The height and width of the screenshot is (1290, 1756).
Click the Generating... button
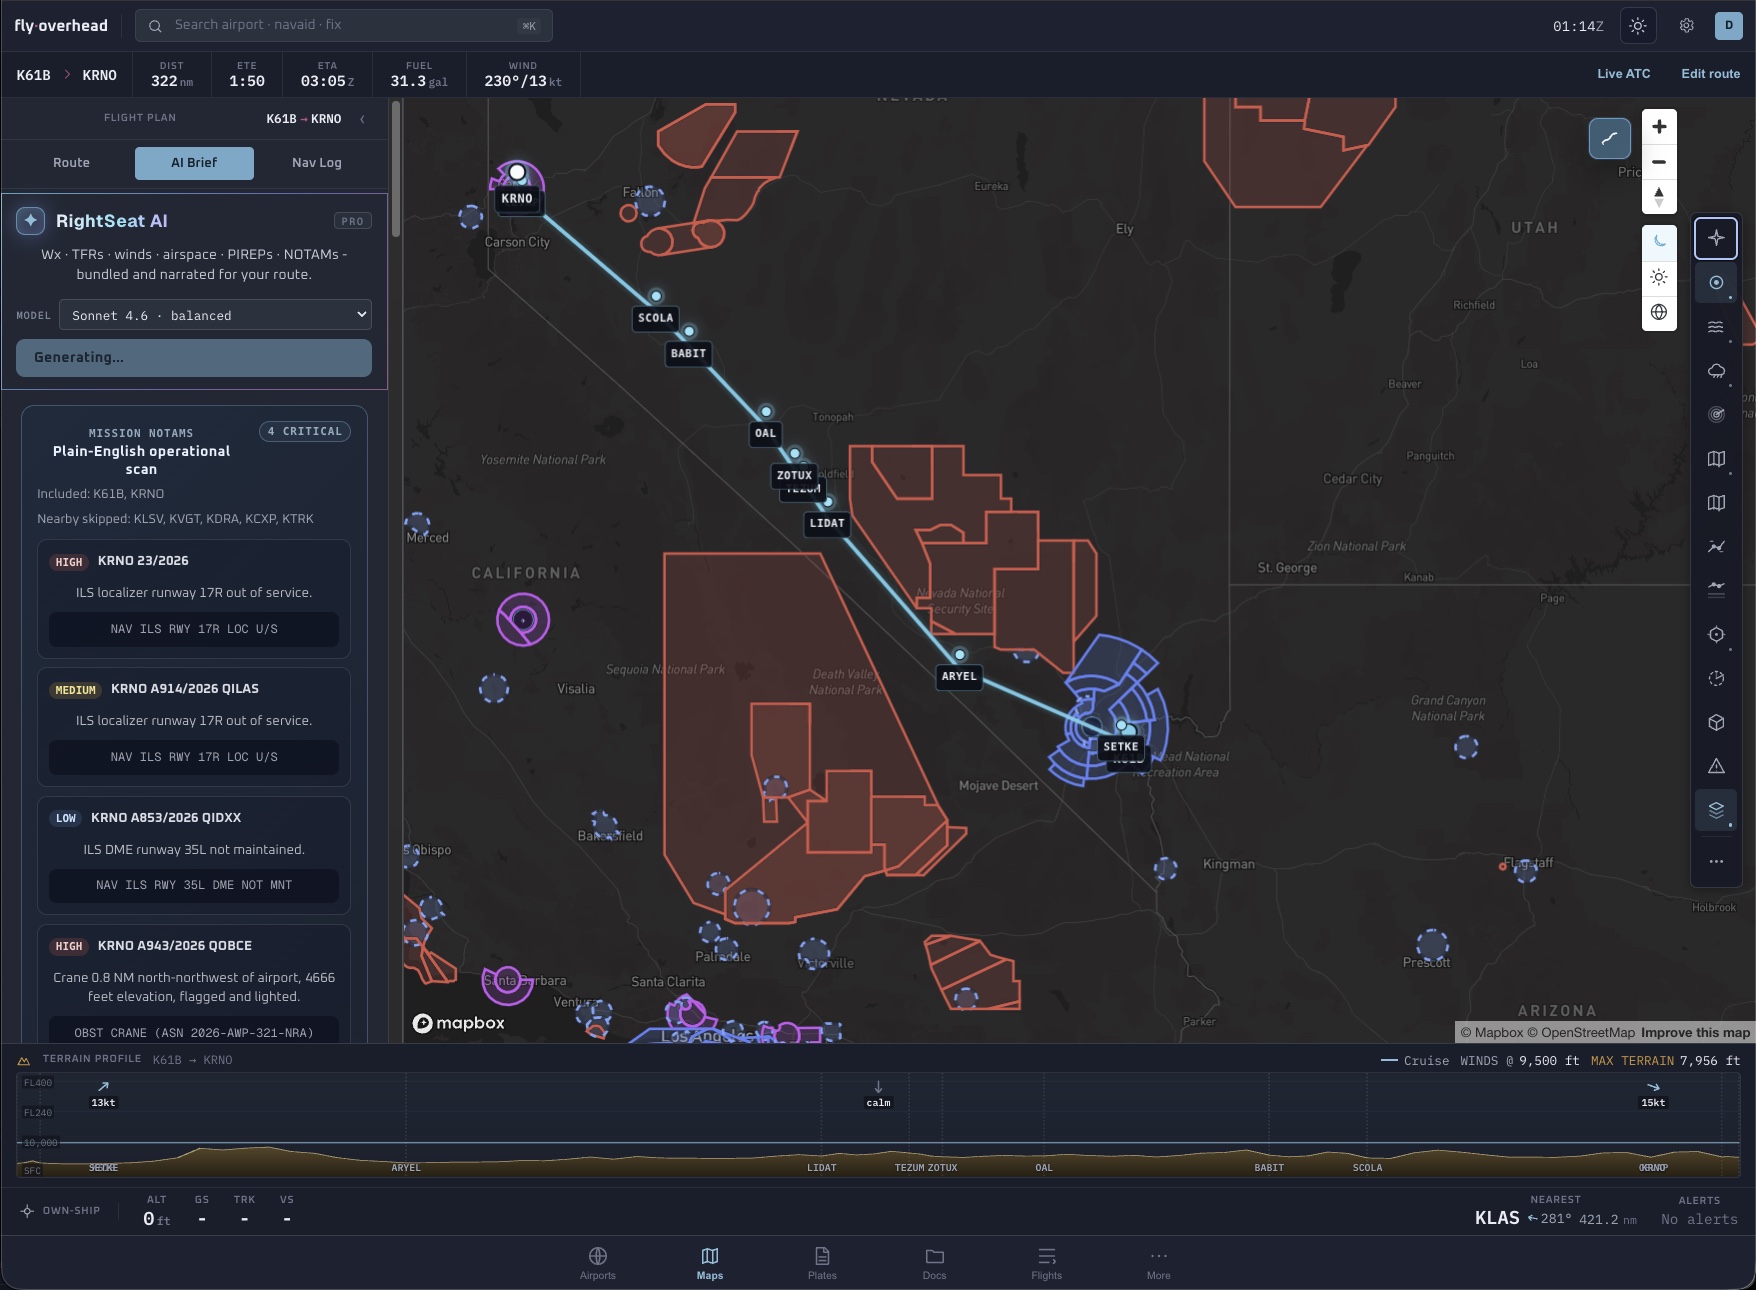[x=194, y=358]
